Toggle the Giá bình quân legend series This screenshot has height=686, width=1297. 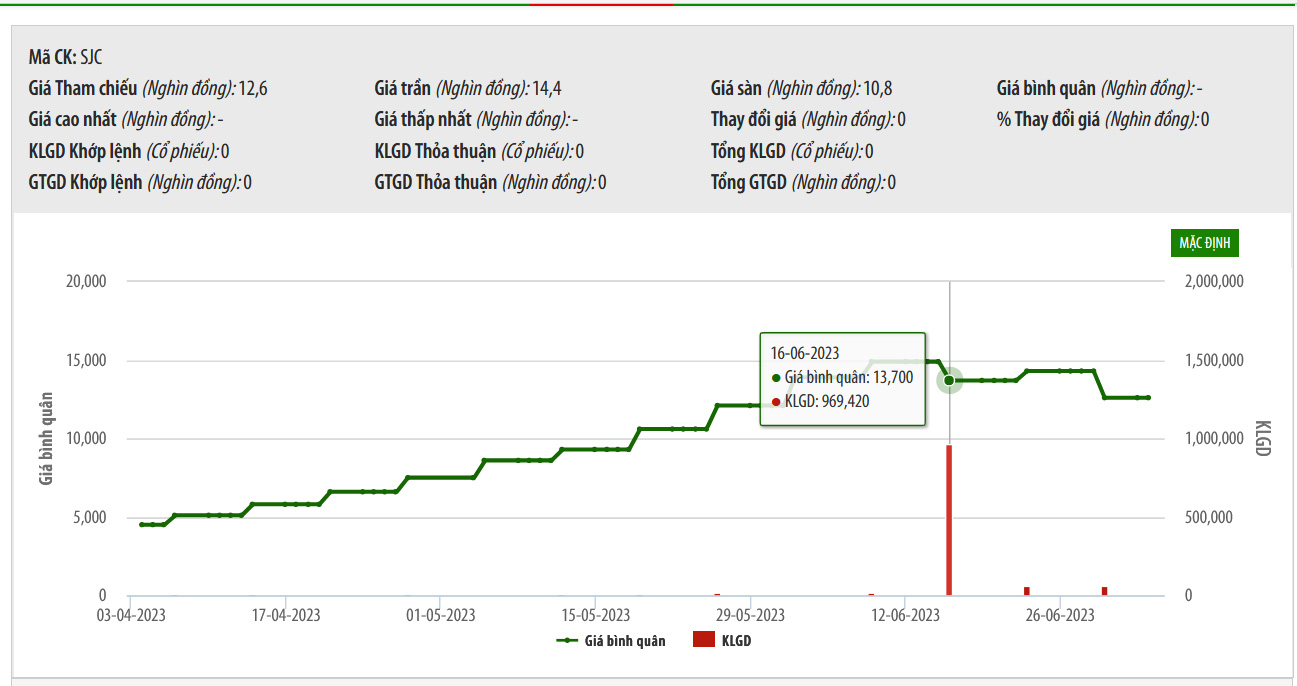coord(611,640)
